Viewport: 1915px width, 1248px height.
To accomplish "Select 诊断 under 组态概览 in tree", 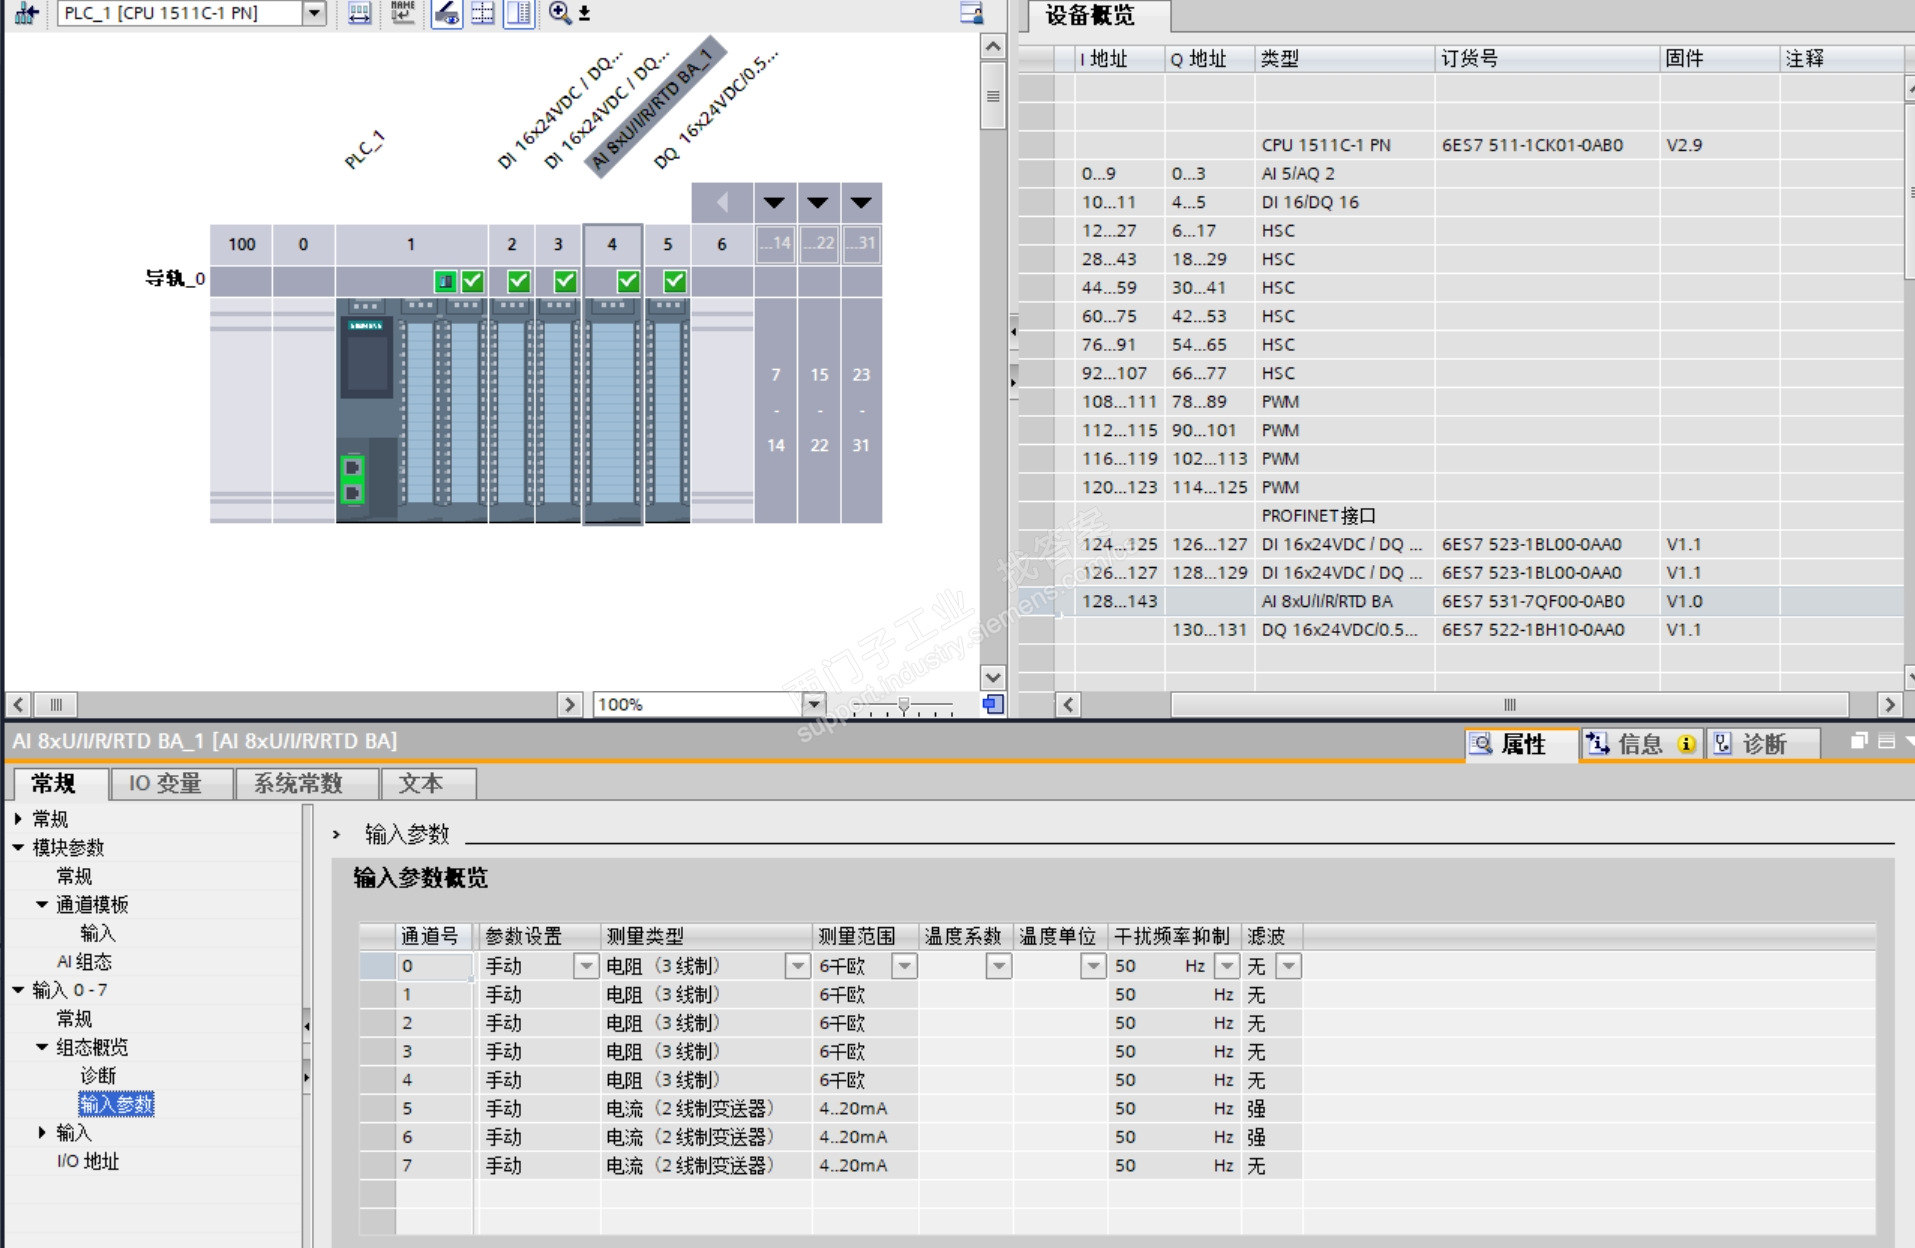I will click(x=98, y=1076).
